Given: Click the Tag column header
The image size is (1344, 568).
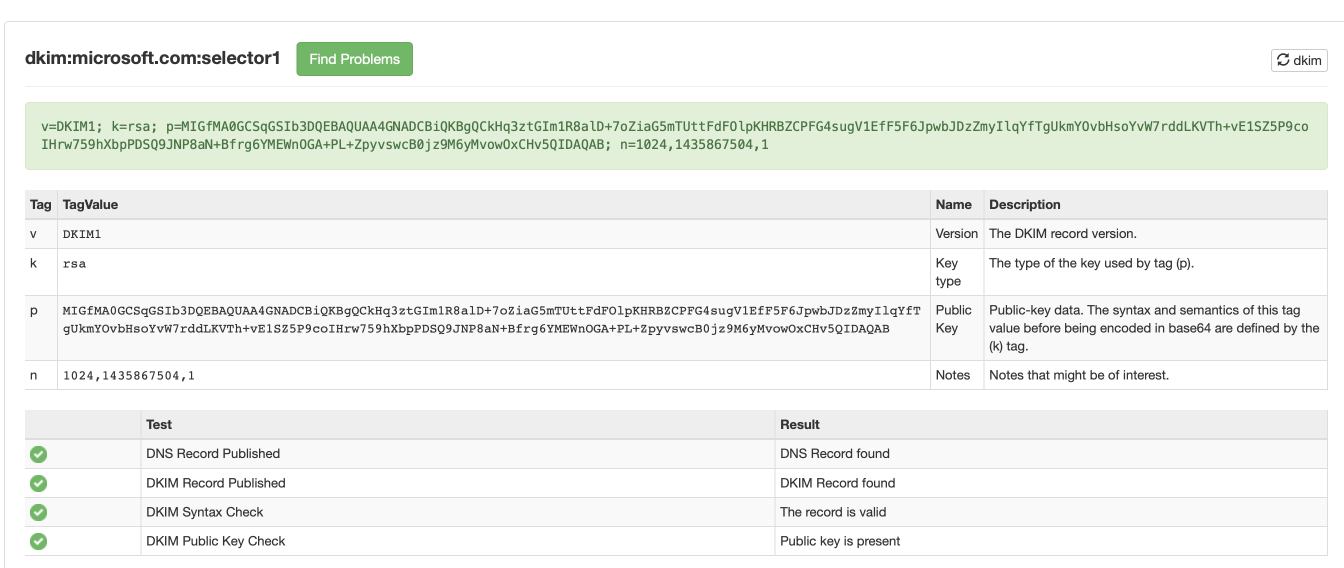Looking at the screenshot, I should [x=41, y=204].
